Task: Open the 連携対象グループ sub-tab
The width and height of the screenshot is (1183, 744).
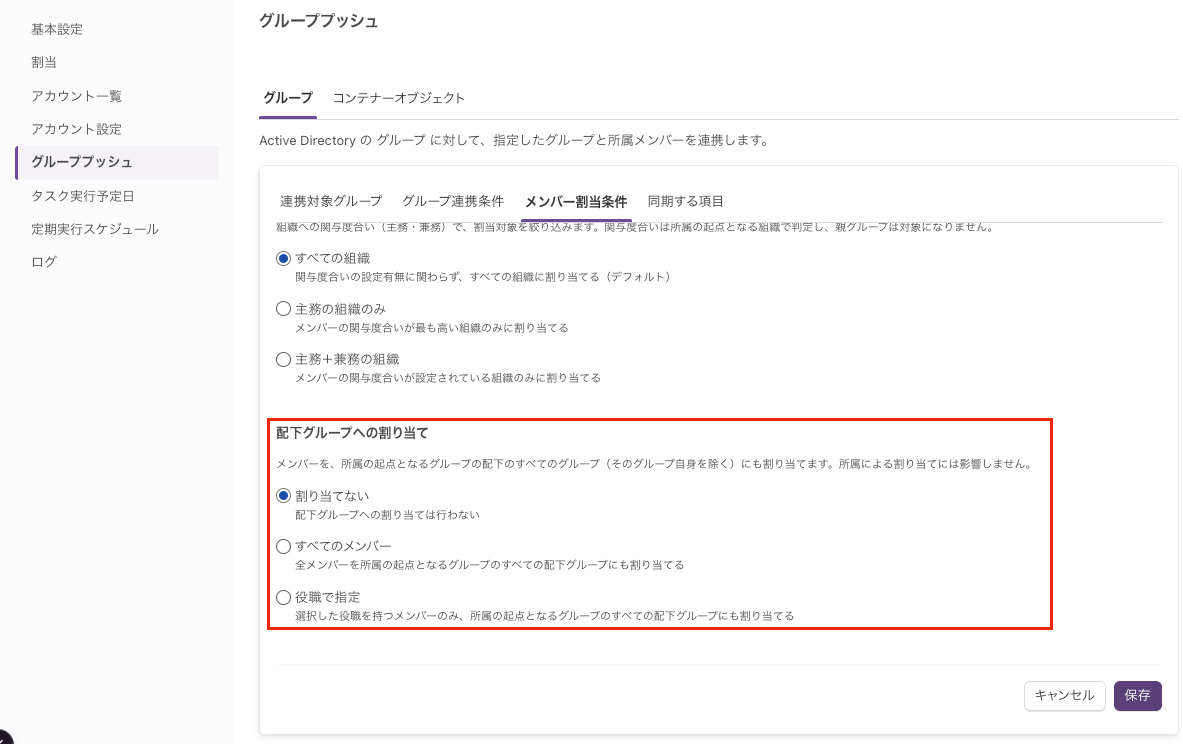Action: click(x=330, y=201)
